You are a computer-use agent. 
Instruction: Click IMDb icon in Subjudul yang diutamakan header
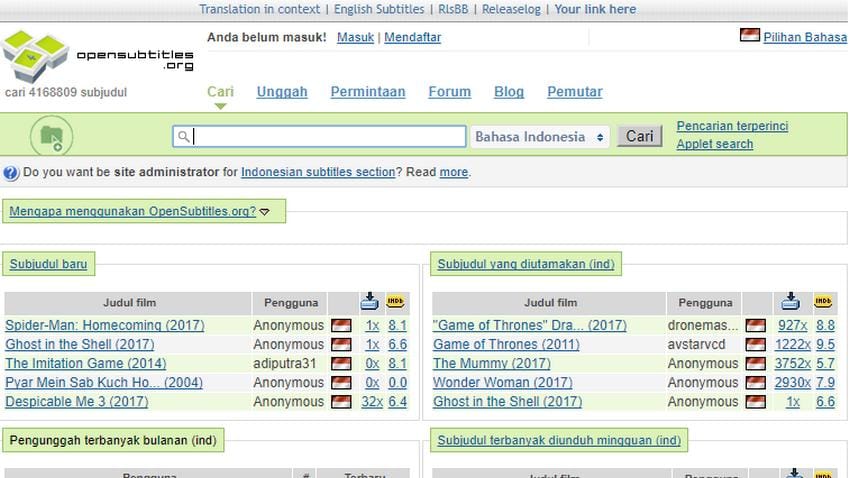point(825,302)
